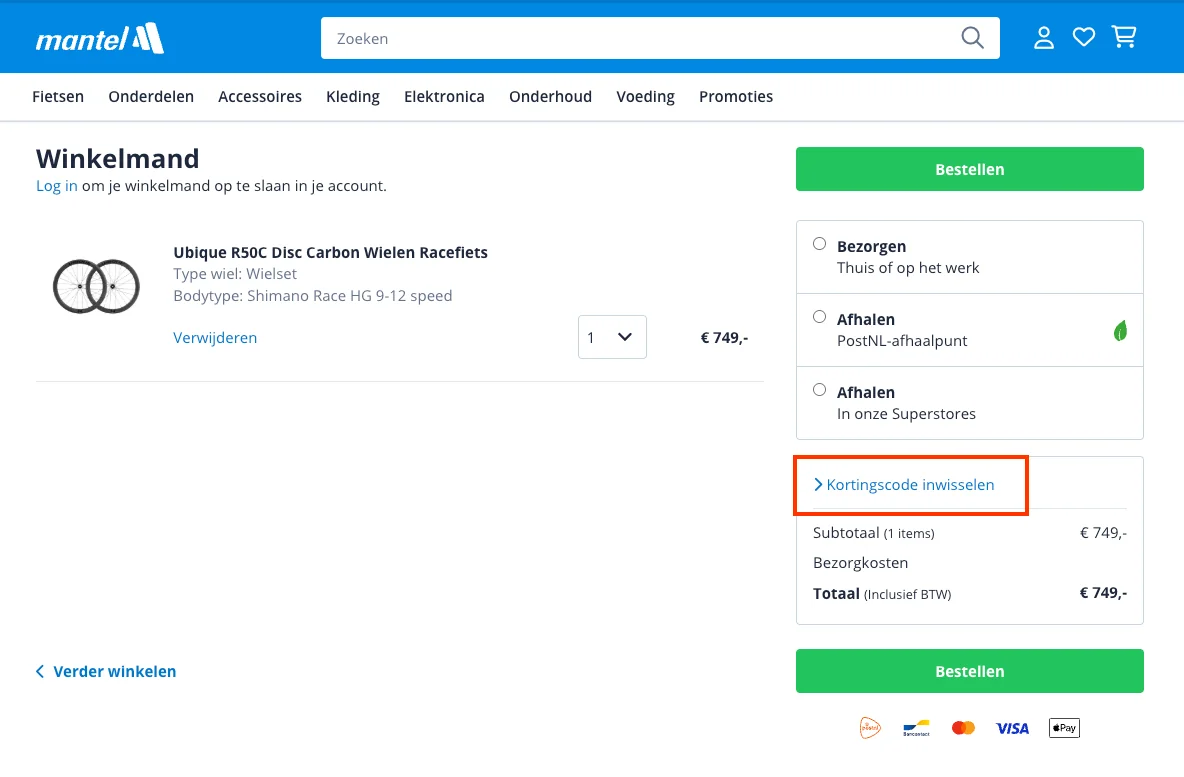The height and width of the screenshot is (777, 1184).
Task: Click the Subtotaal (1 items) label
Action: (x=874, y=533)
